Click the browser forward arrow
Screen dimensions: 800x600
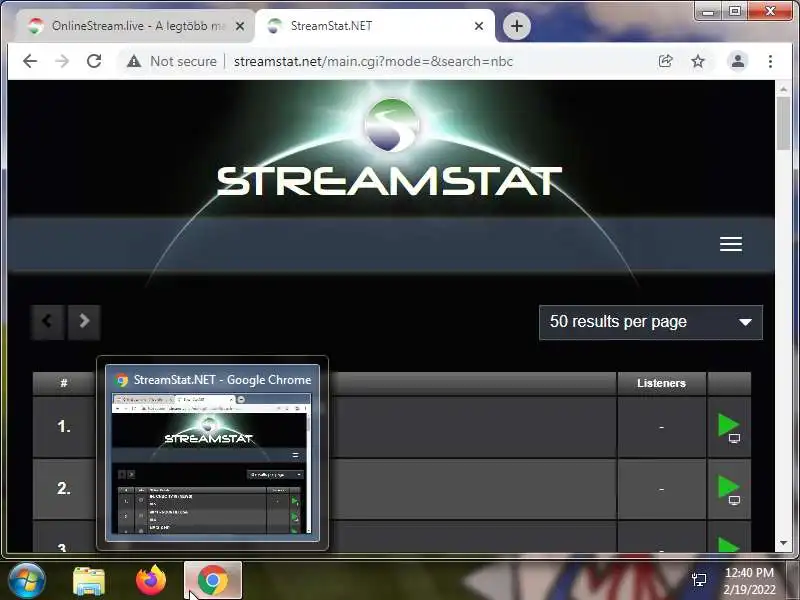pos(62,61)
